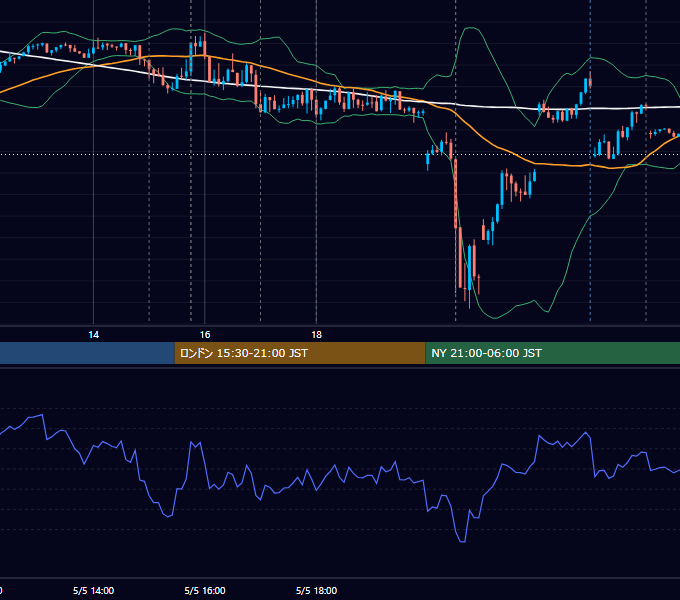This screenshot has height=600, width=680.
Task: Click the 14 hour label on price chart axis
Action: 93,335
